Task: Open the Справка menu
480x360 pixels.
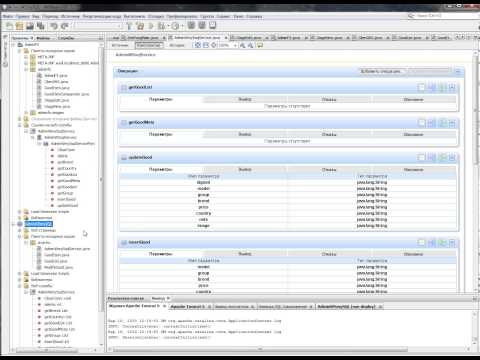Action: 254,16
